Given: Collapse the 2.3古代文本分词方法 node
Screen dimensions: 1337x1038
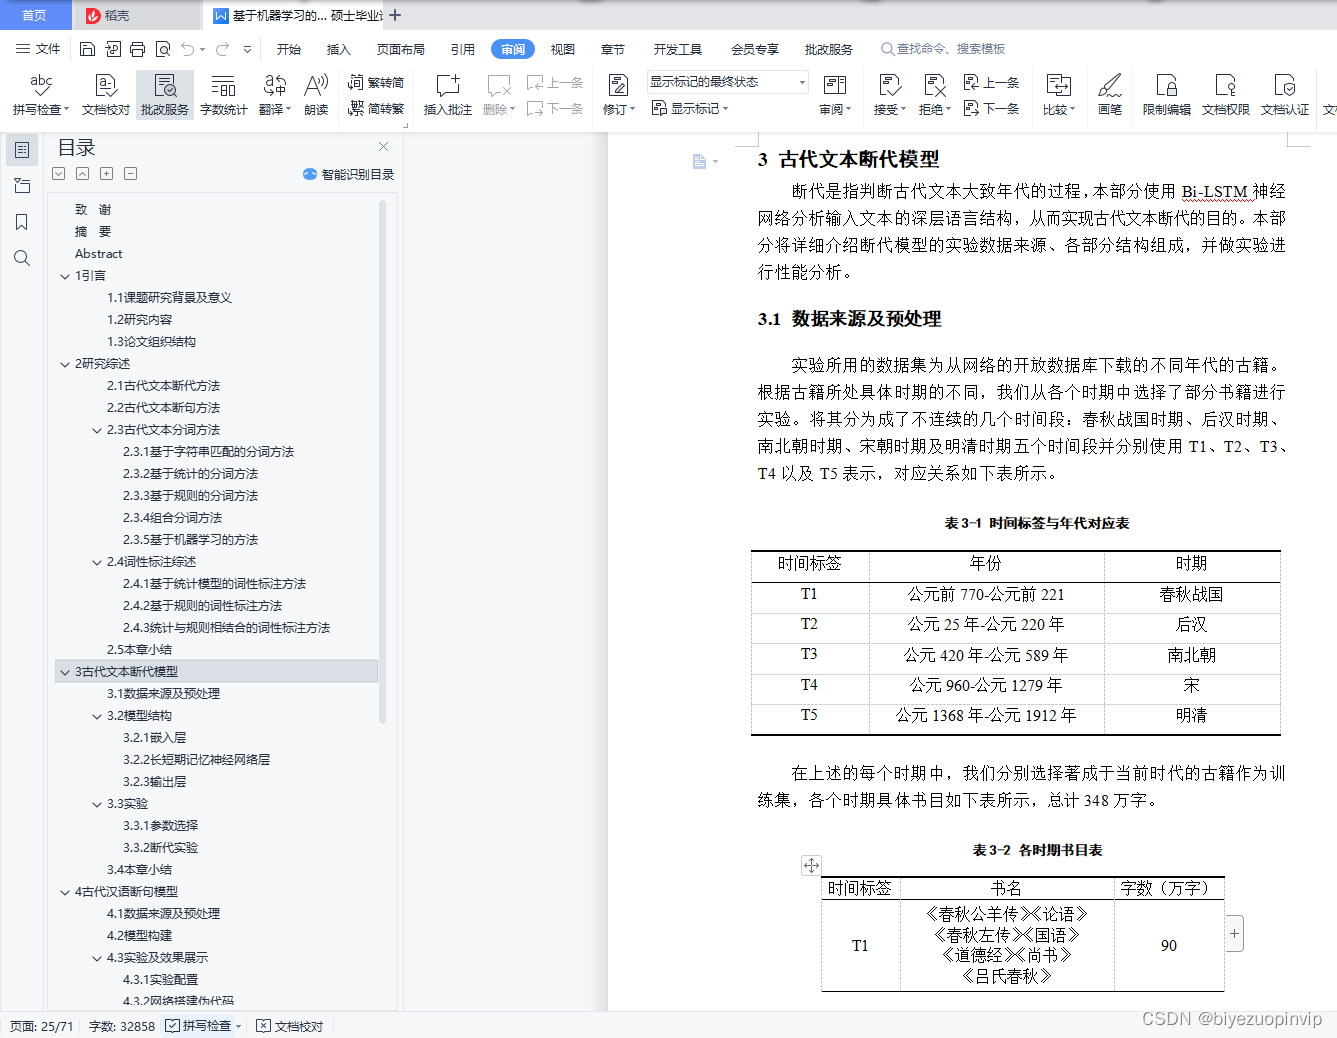Looking at the screenshot, I should (x=97, y=430).
